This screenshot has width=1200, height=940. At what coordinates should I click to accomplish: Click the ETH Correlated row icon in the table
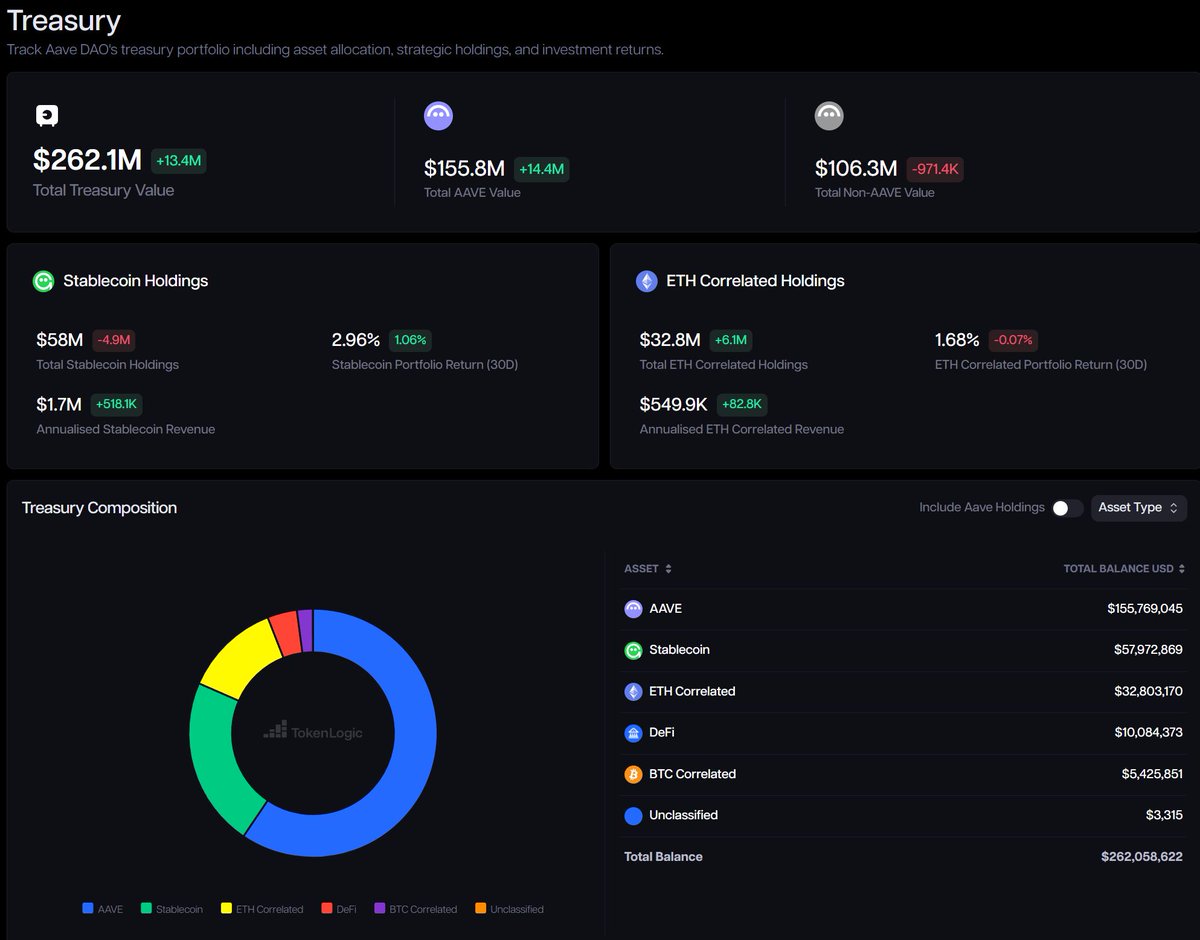click(633, 691)
